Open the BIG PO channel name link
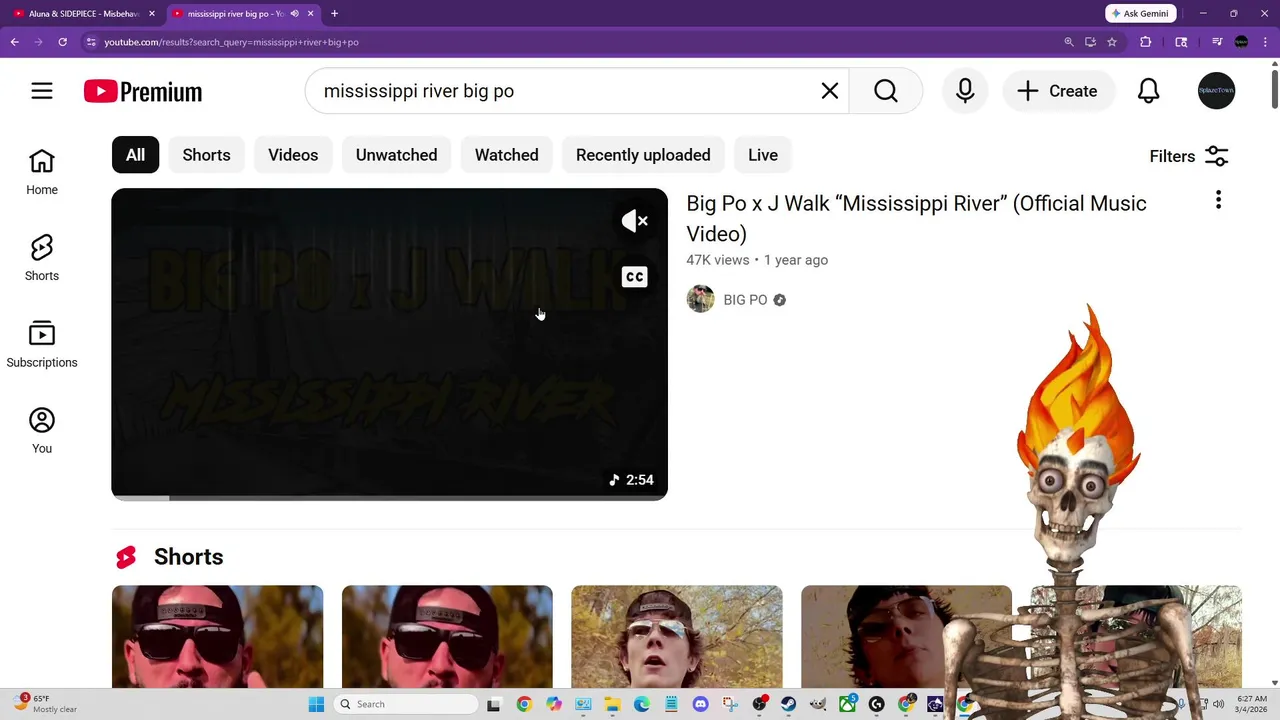Screen dimensions: 1280x720 [745, 300]
